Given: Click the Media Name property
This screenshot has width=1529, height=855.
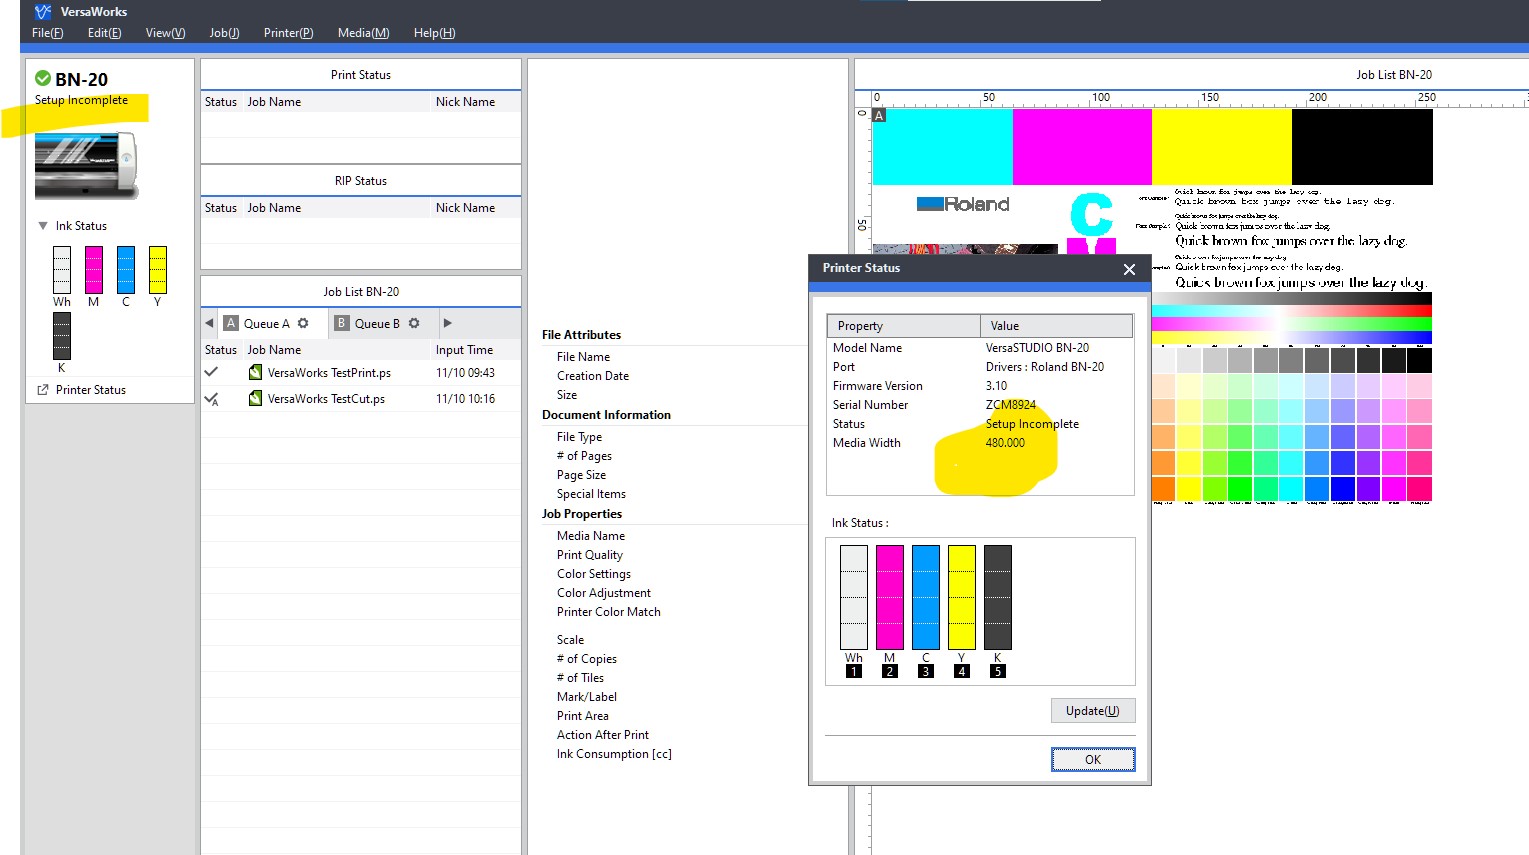Looking at the screenshot, I should [x=591, y=536].
